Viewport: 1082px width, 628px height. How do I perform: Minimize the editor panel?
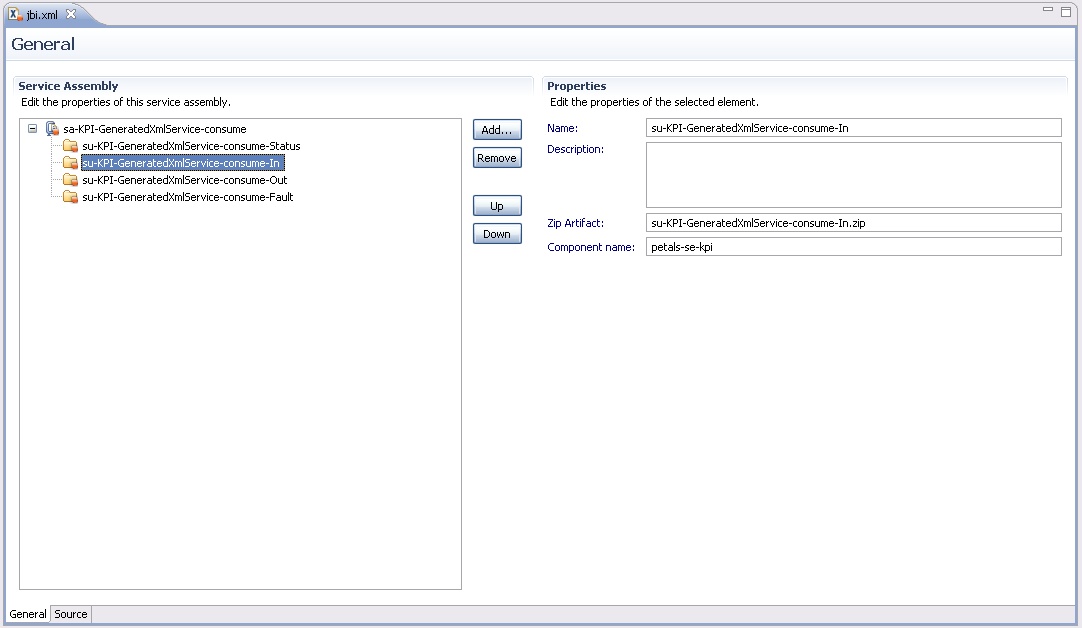1047,9
